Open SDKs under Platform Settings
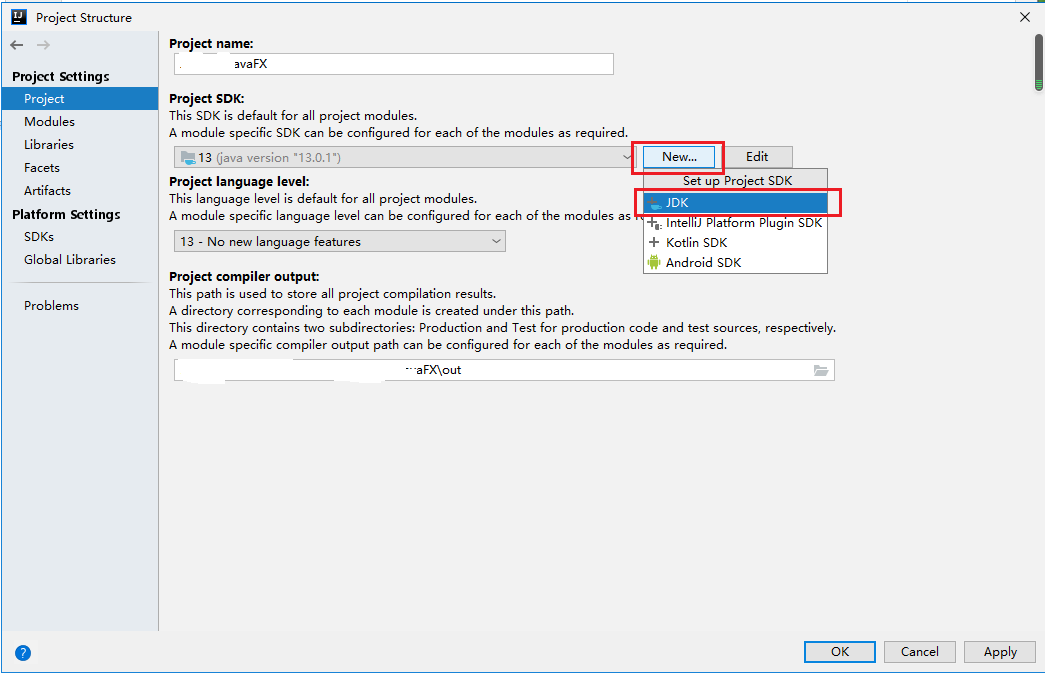This screenshot has width=1046, height=673. pos(80,237)
